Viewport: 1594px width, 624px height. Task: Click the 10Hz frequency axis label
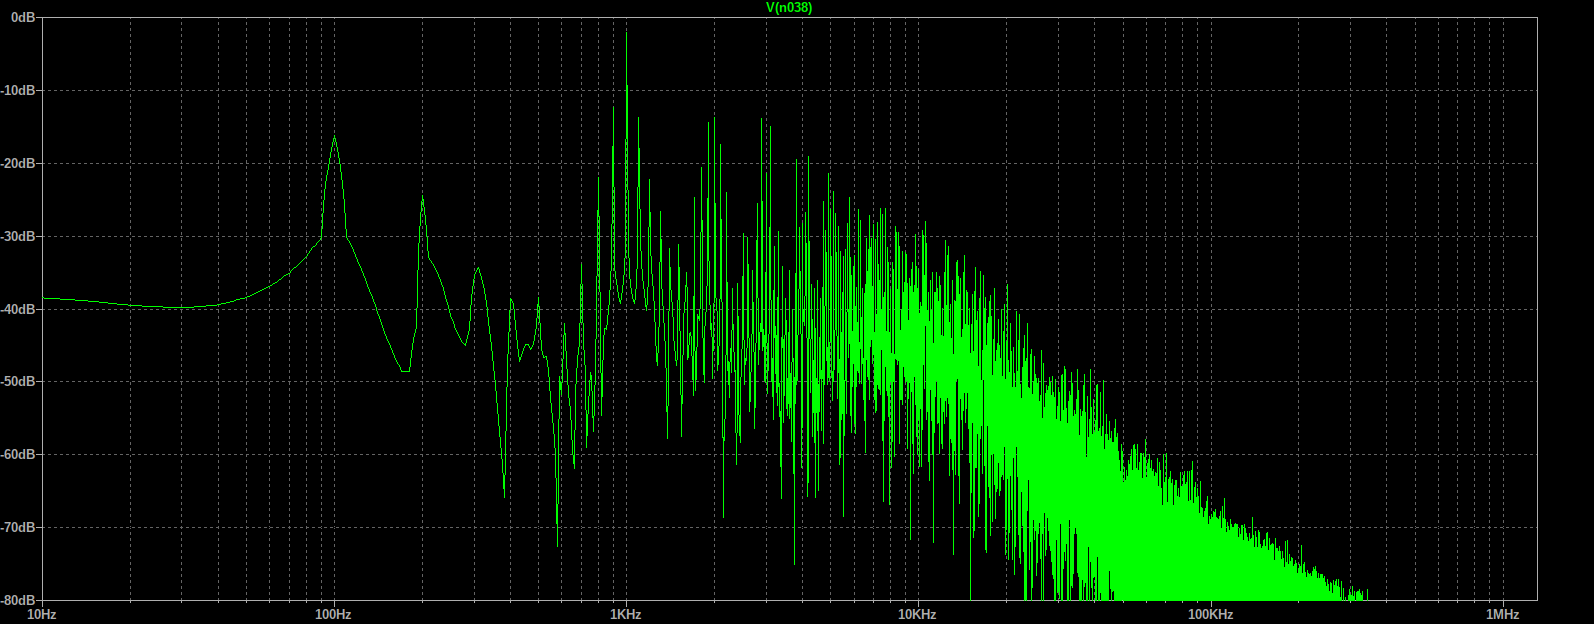click(x=41, y=614)
